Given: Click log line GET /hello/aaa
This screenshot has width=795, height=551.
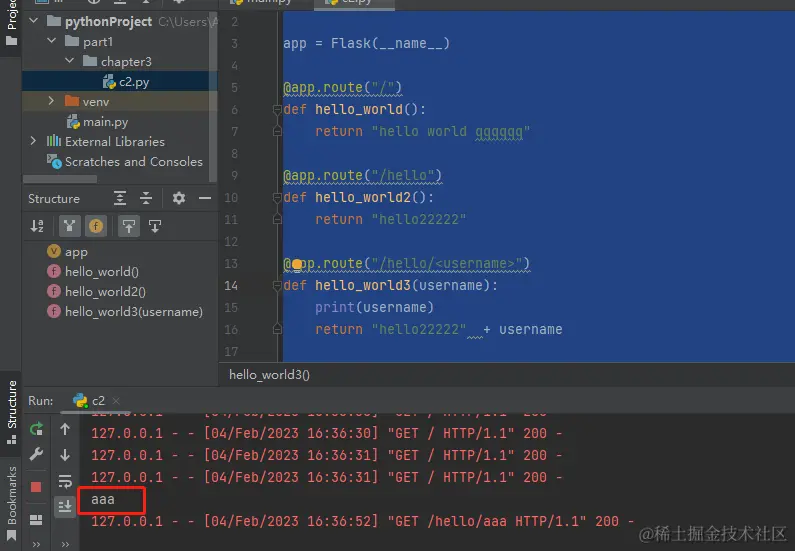Looking at the screenshot, I should click(x=362, y=522).
